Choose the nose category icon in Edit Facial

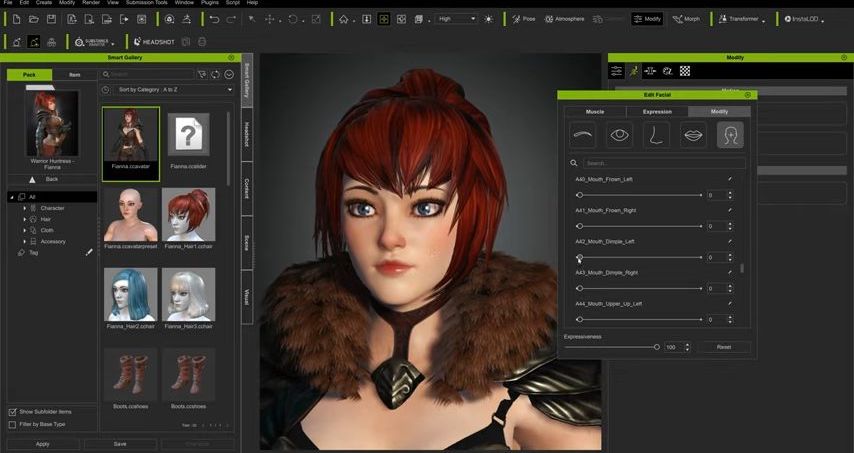tap(656, 135)
